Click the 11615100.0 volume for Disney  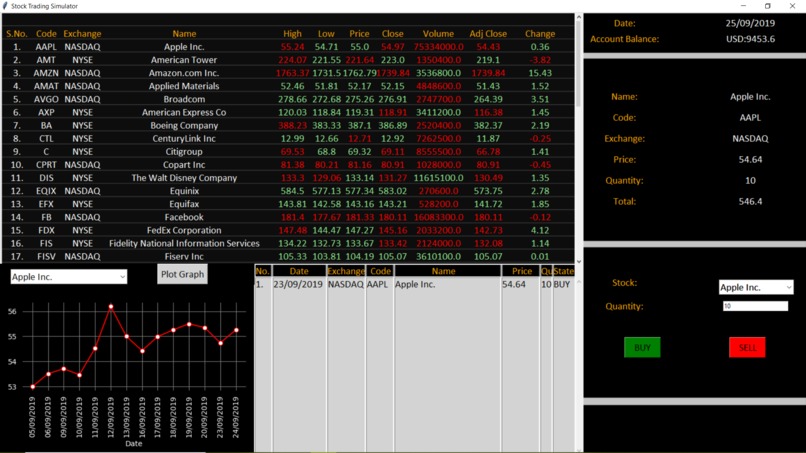coord(438,178)
